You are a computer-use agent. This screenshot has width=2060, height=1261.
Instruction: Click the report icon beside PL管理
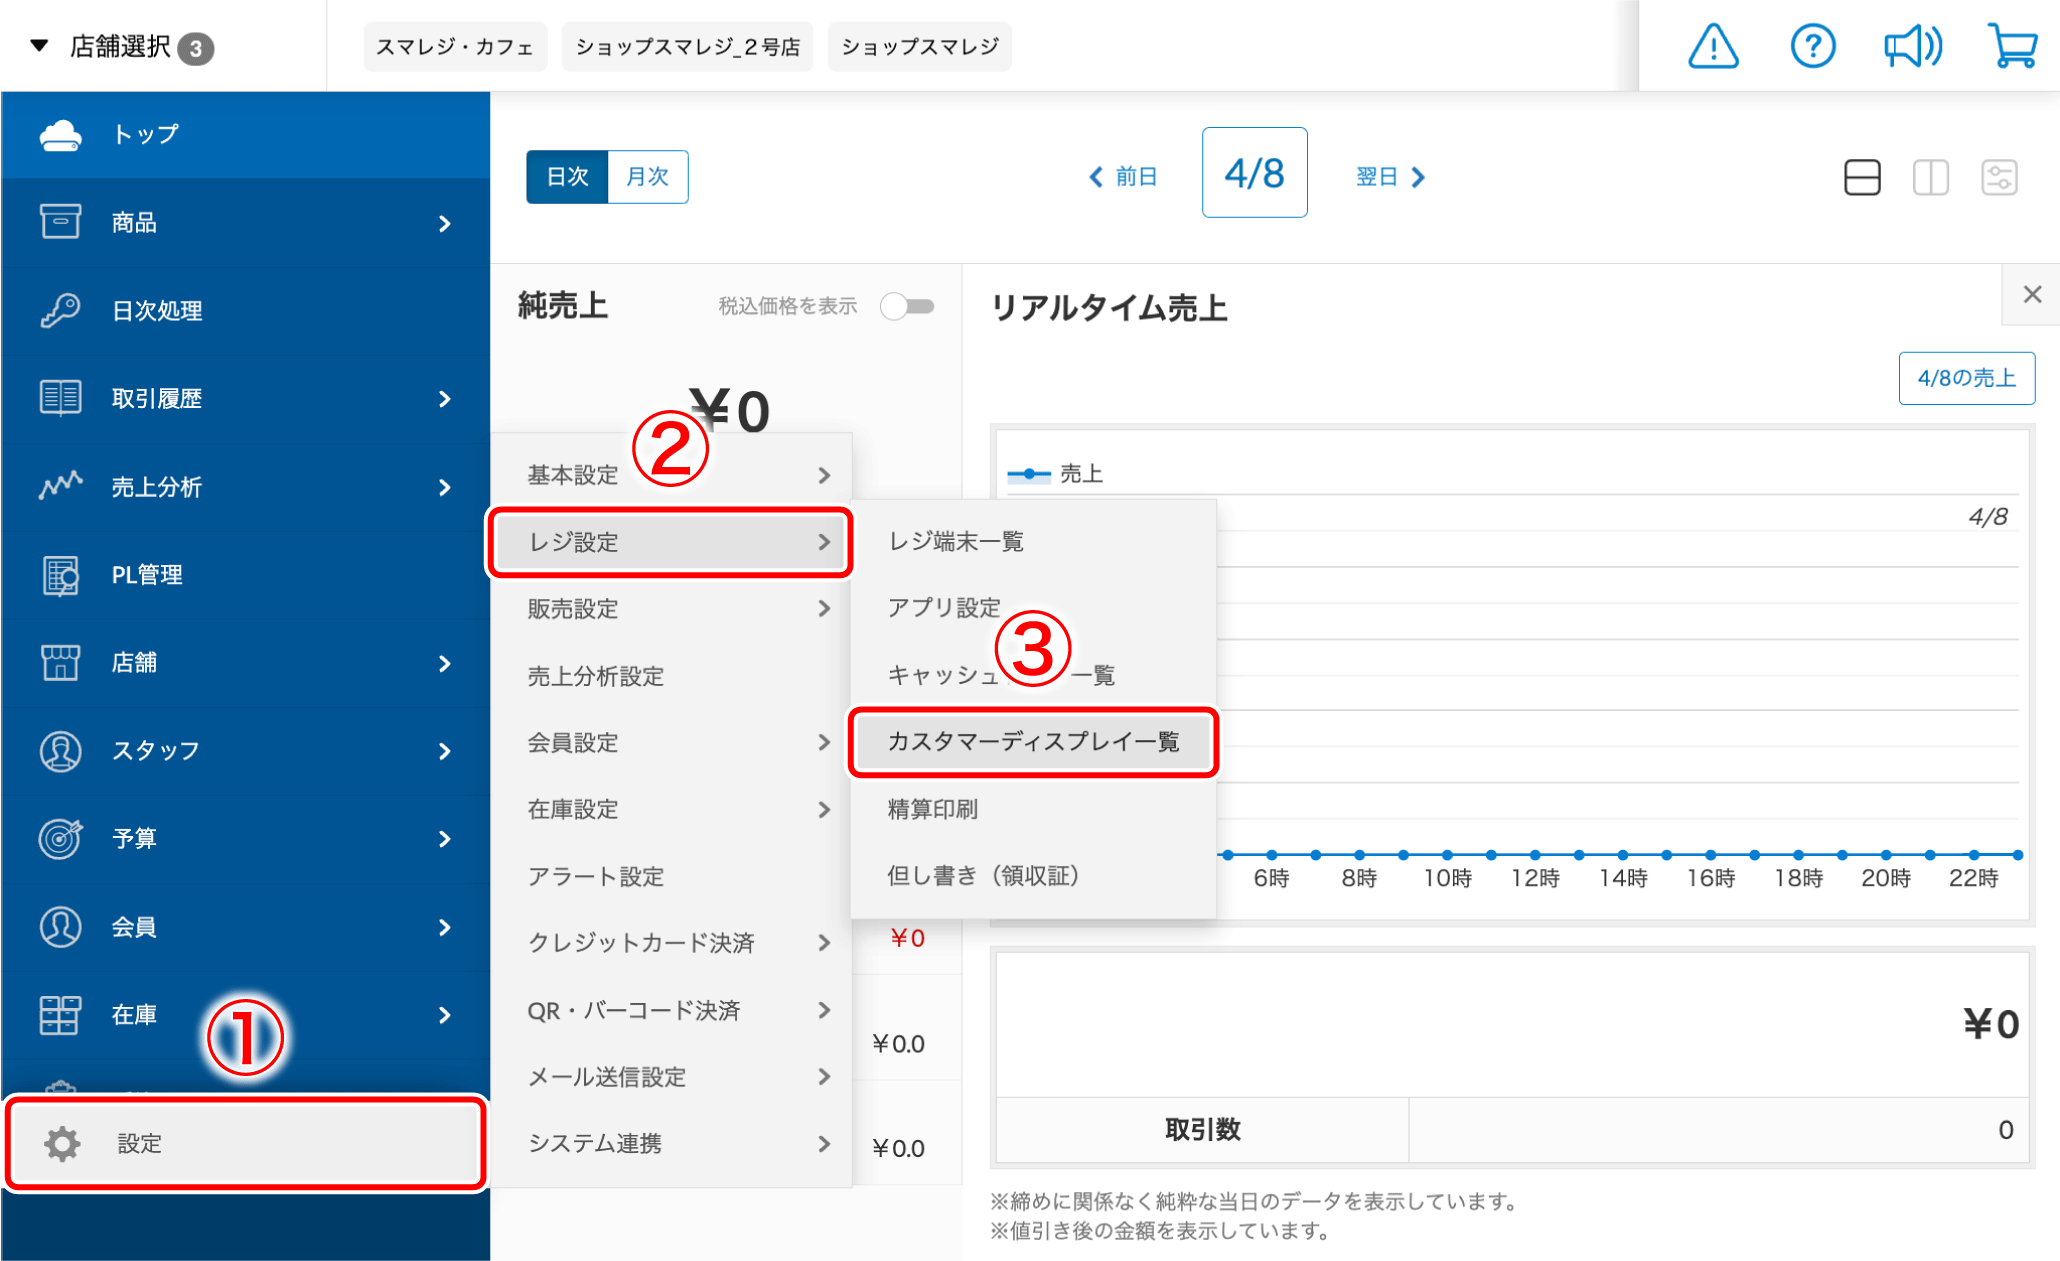point(60,575)
